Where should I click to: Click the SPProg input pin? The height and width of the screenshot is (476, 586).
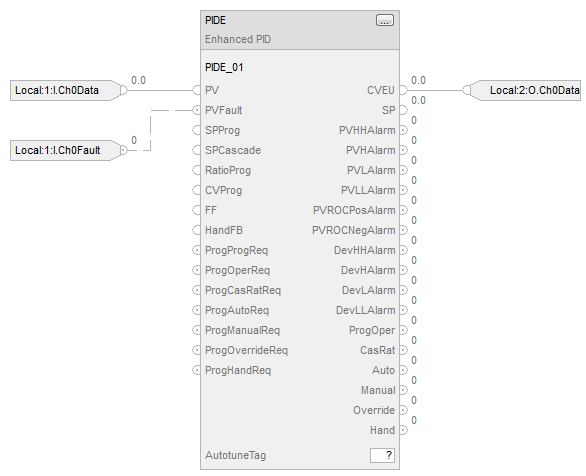click(197, 130)
